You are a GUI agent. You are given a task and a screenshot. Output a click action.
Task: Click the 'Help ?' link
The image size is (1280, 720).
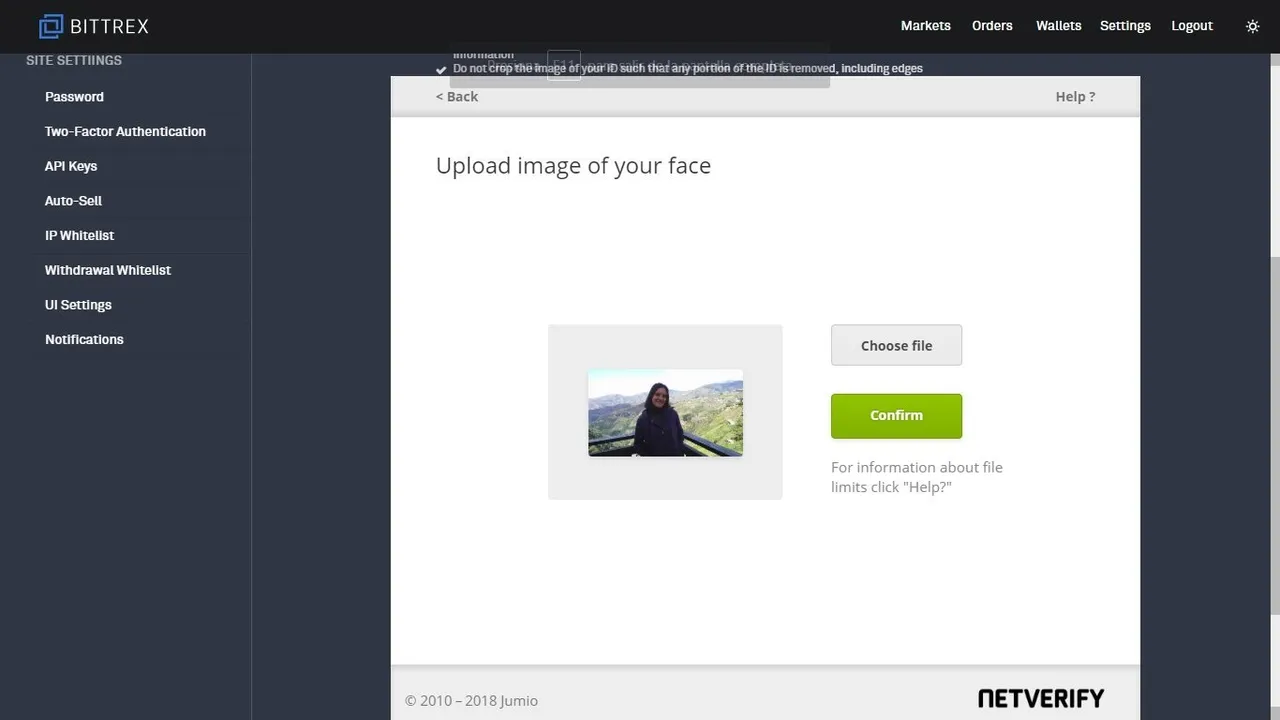pos(1075,96)
